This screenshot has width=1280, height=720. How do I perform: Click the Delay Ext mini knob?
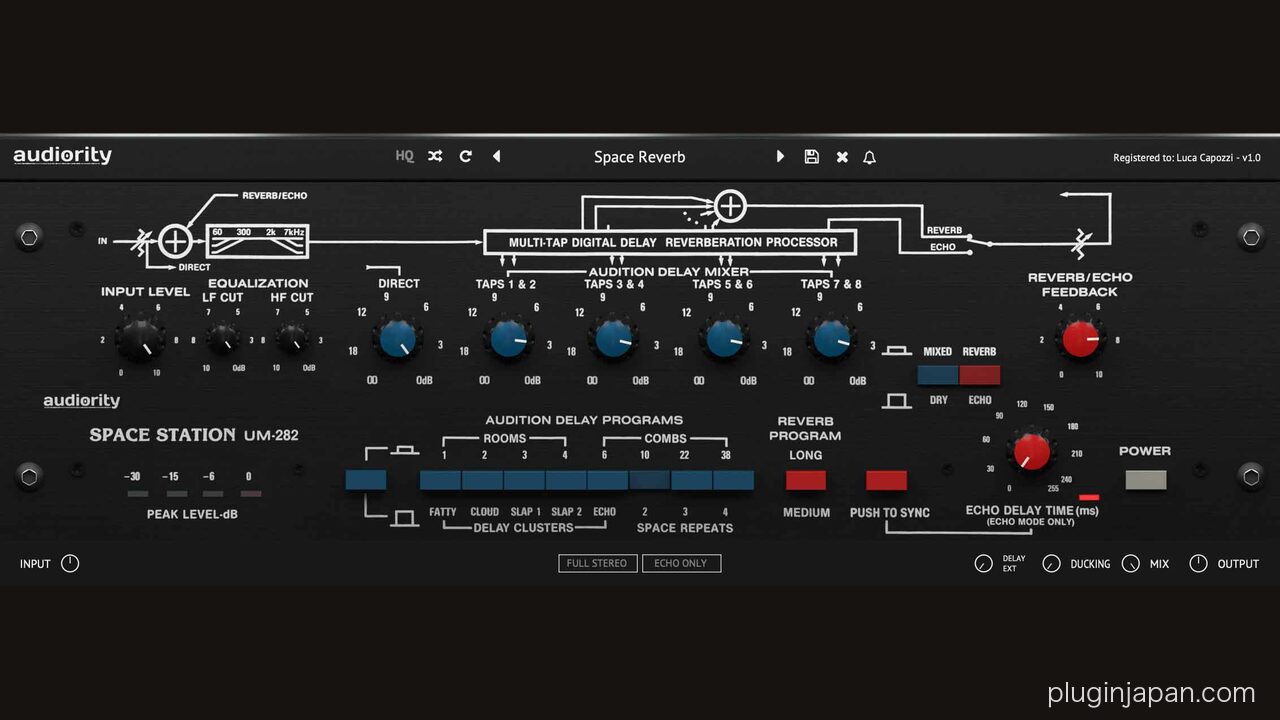tap(984, 564)
